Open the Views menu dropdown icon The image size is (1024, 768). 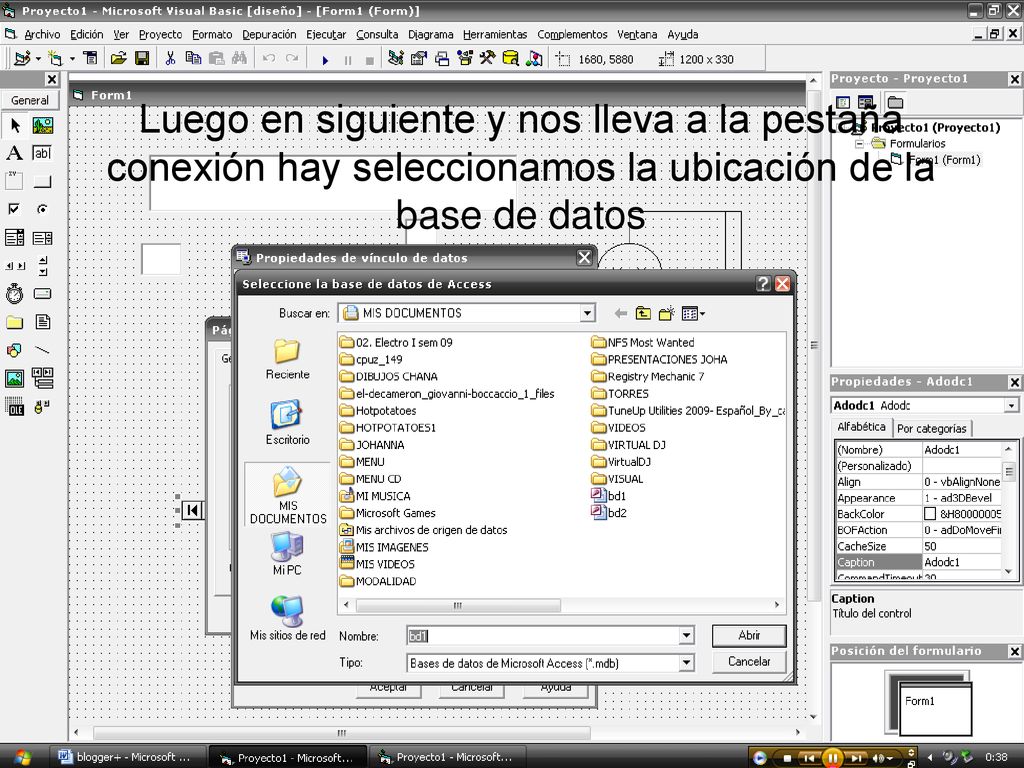[x=693, y=313]
